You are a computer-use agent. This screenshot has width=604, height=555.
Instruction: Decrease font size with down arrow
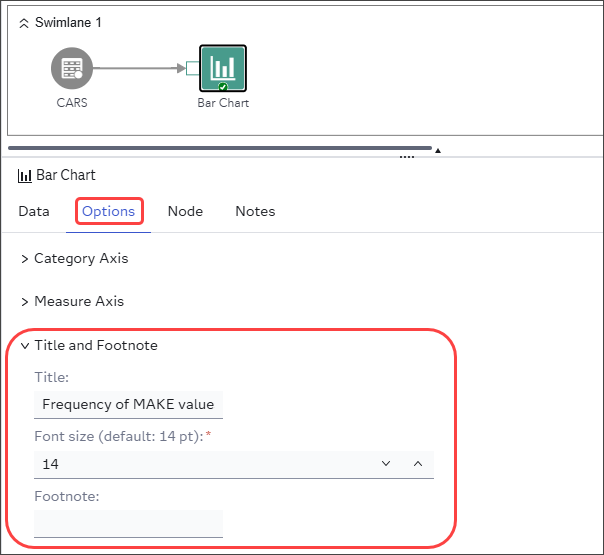(386, 464)
